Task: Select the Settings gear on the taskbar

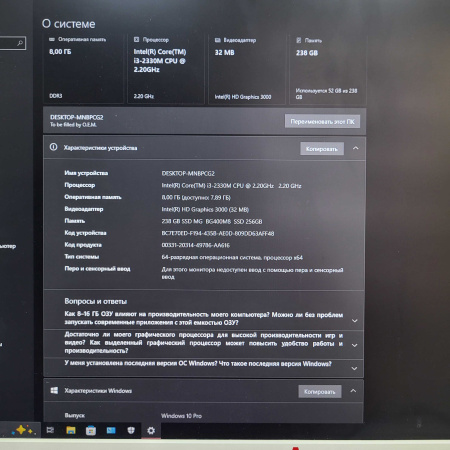Action: point(151,431)
